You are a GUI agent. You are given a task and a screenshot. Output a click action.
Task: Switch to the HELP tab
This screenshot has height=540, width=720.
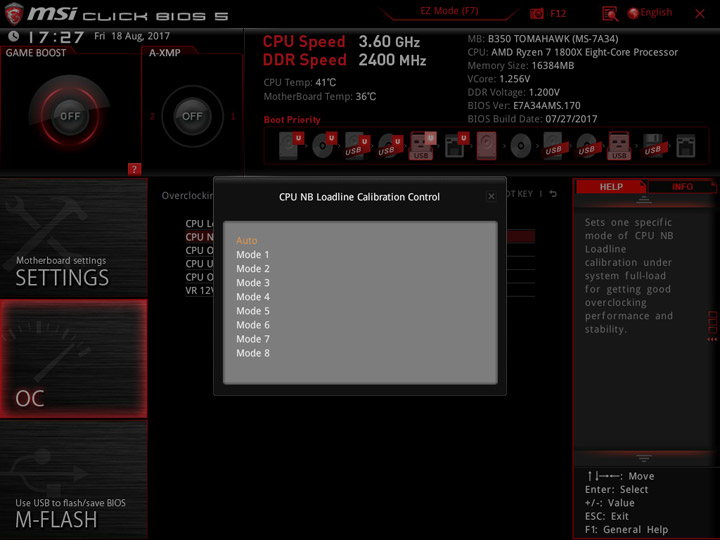611,187
